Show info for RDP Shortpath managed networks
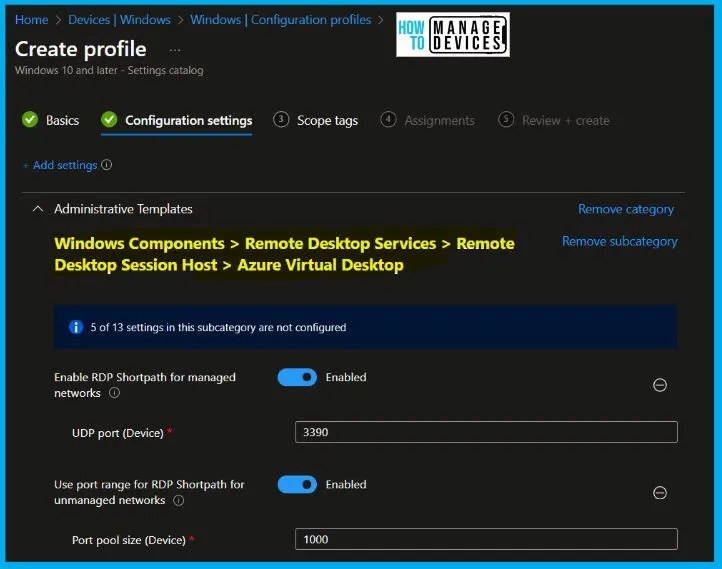Image resolution: width=722 pixels, height=569 pixels. pos(114,393)
